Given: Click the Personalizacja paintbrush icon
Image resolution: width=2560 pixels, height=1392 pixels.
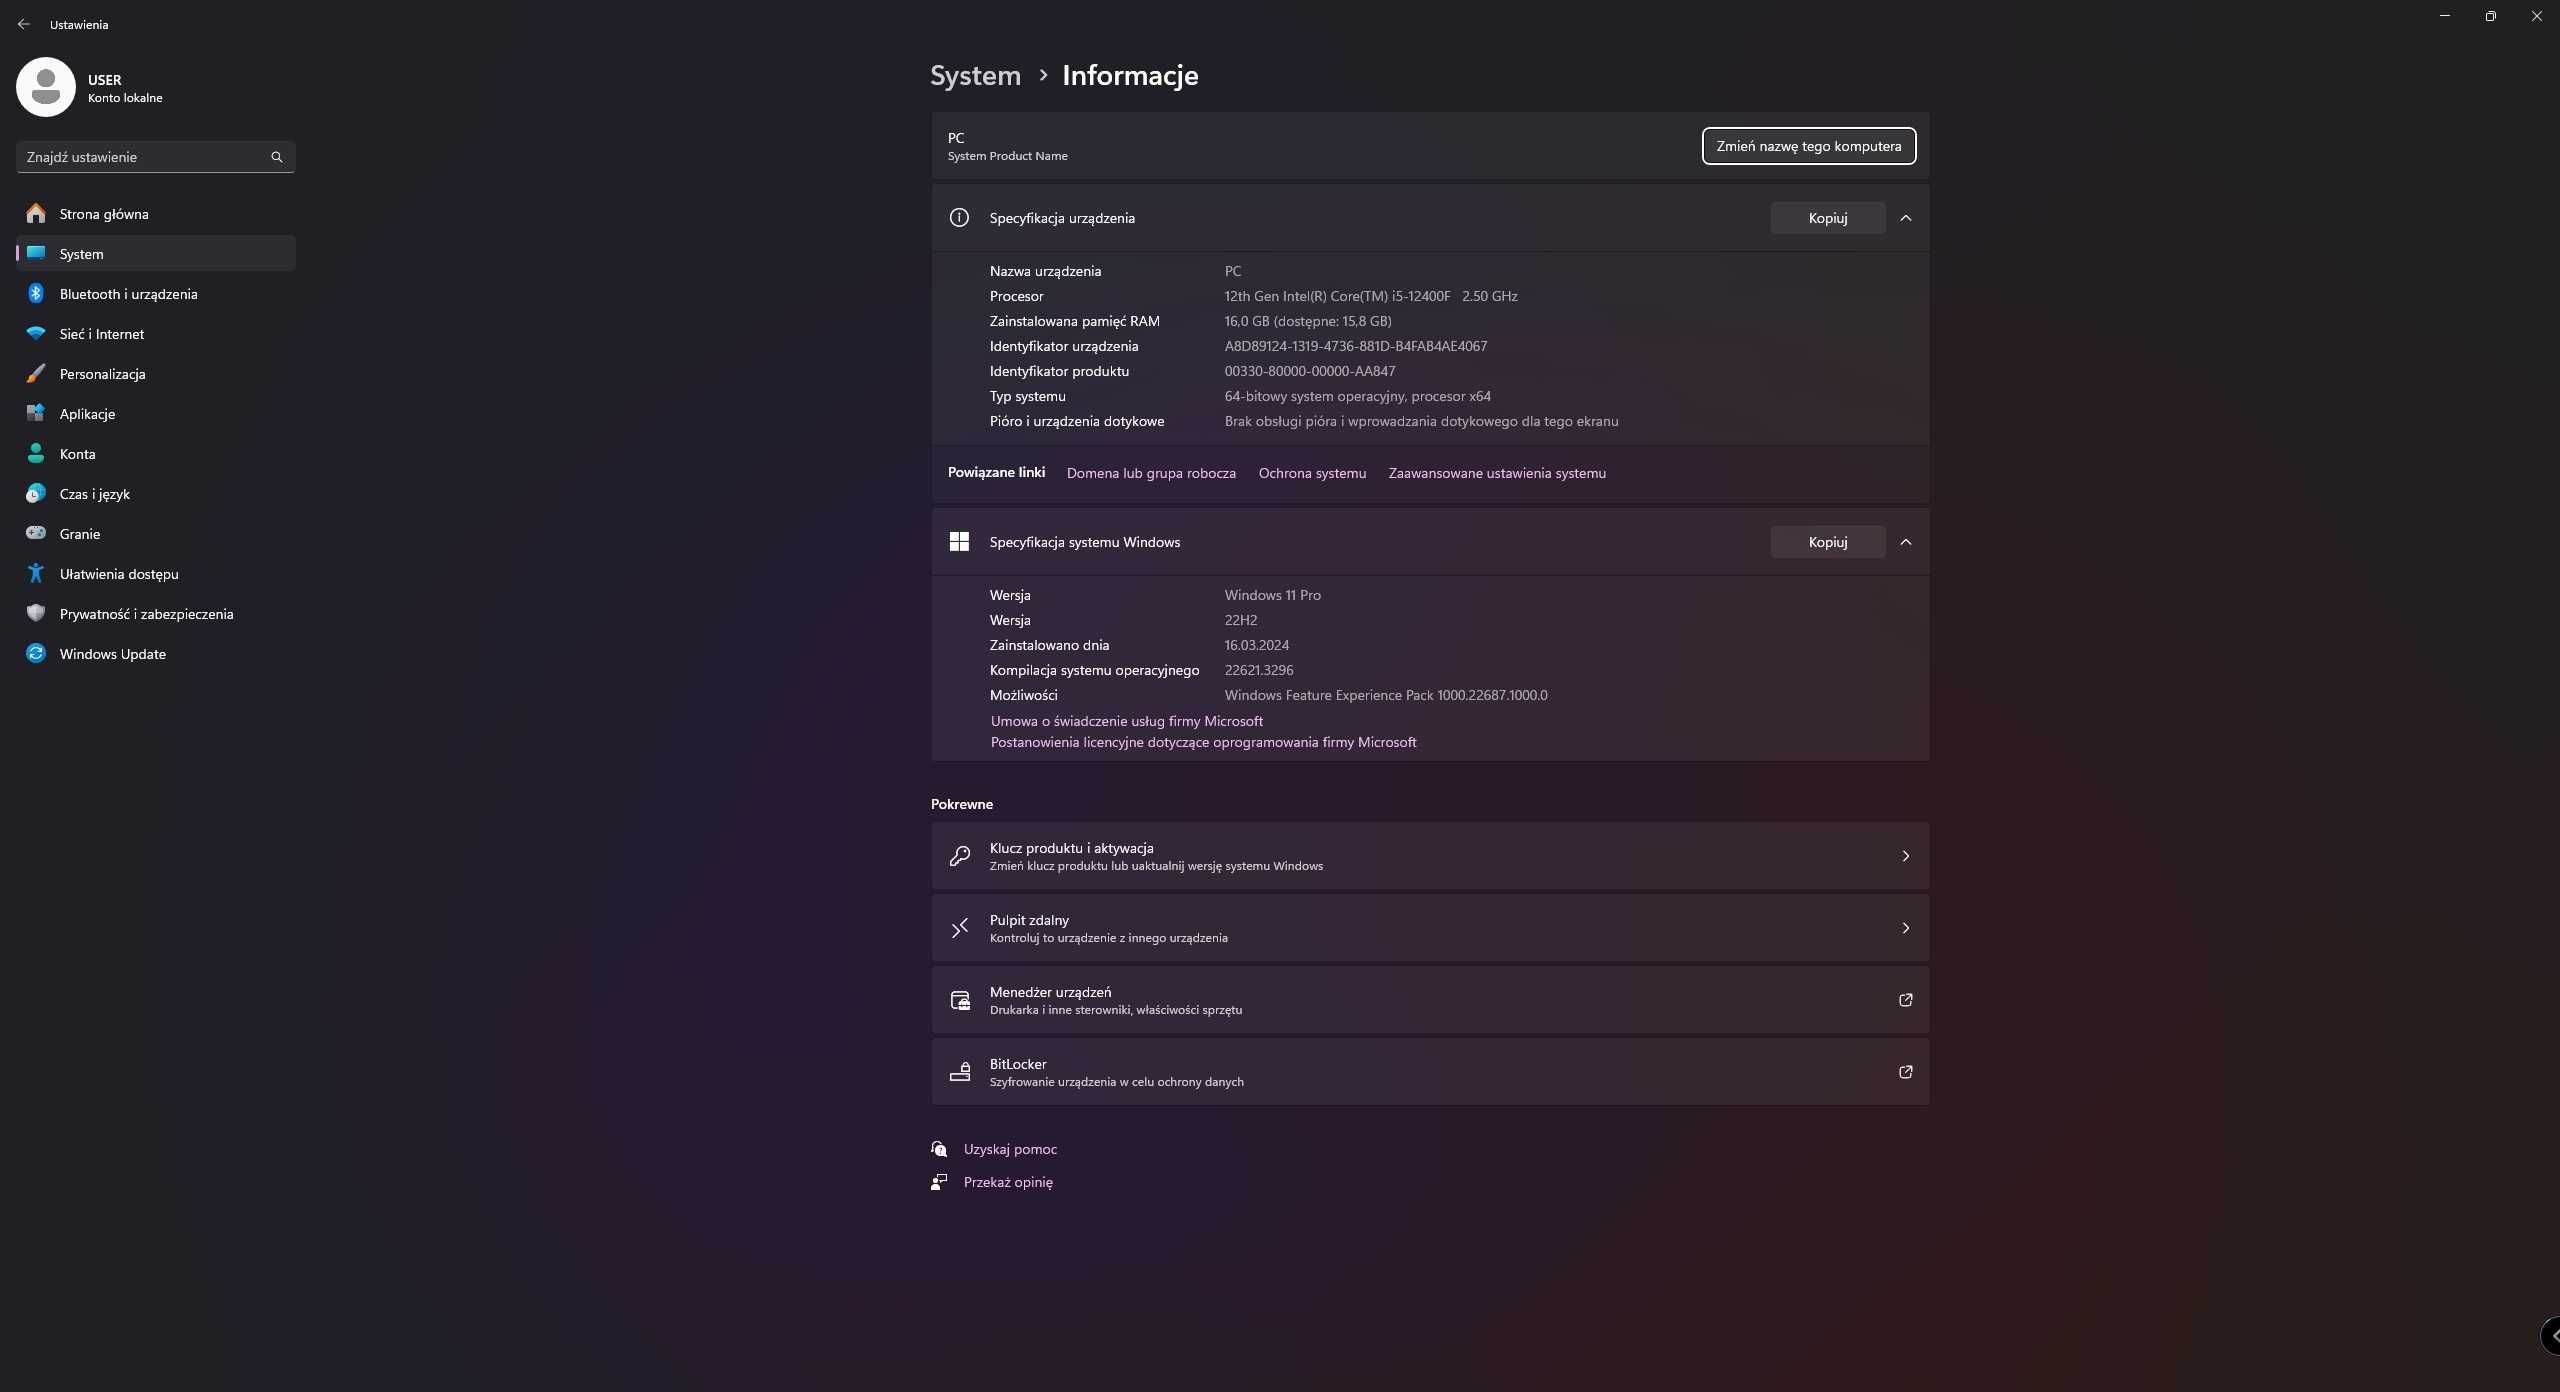Looking at the screenshot, I should click(x=36, y=373).
